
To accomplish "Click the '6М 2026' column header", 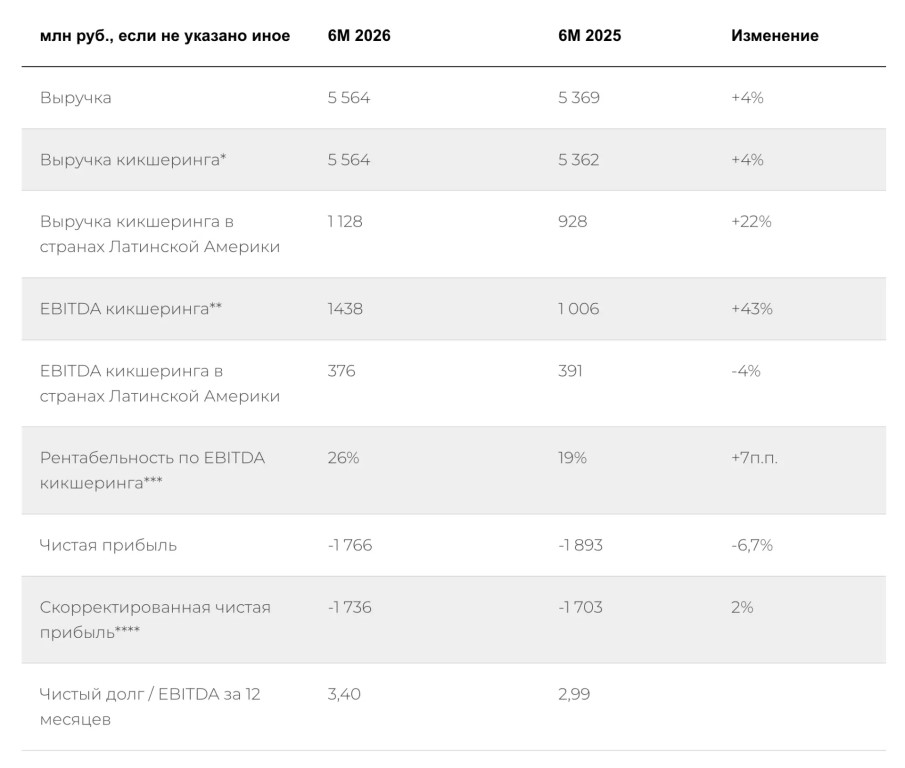I will coord(359,36).
